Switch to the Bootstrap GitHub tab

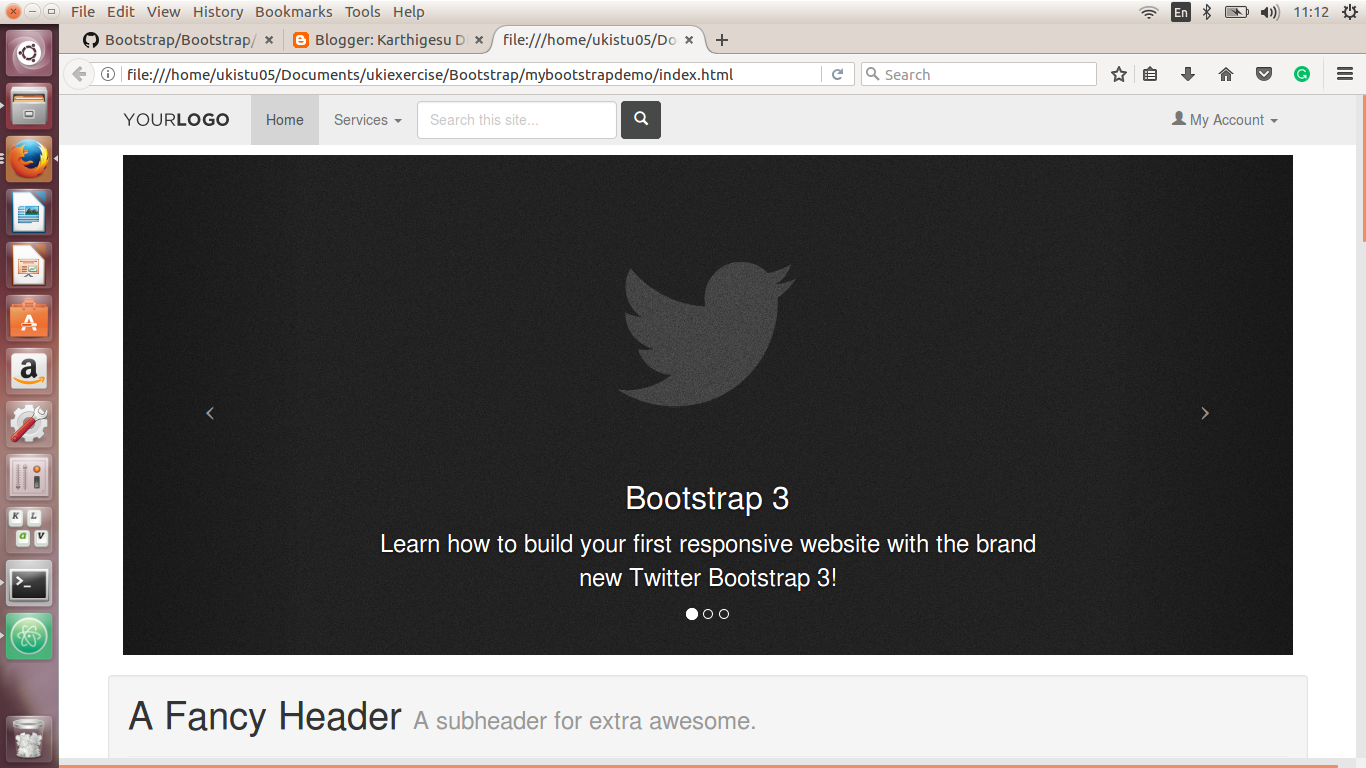pos(179,40)
